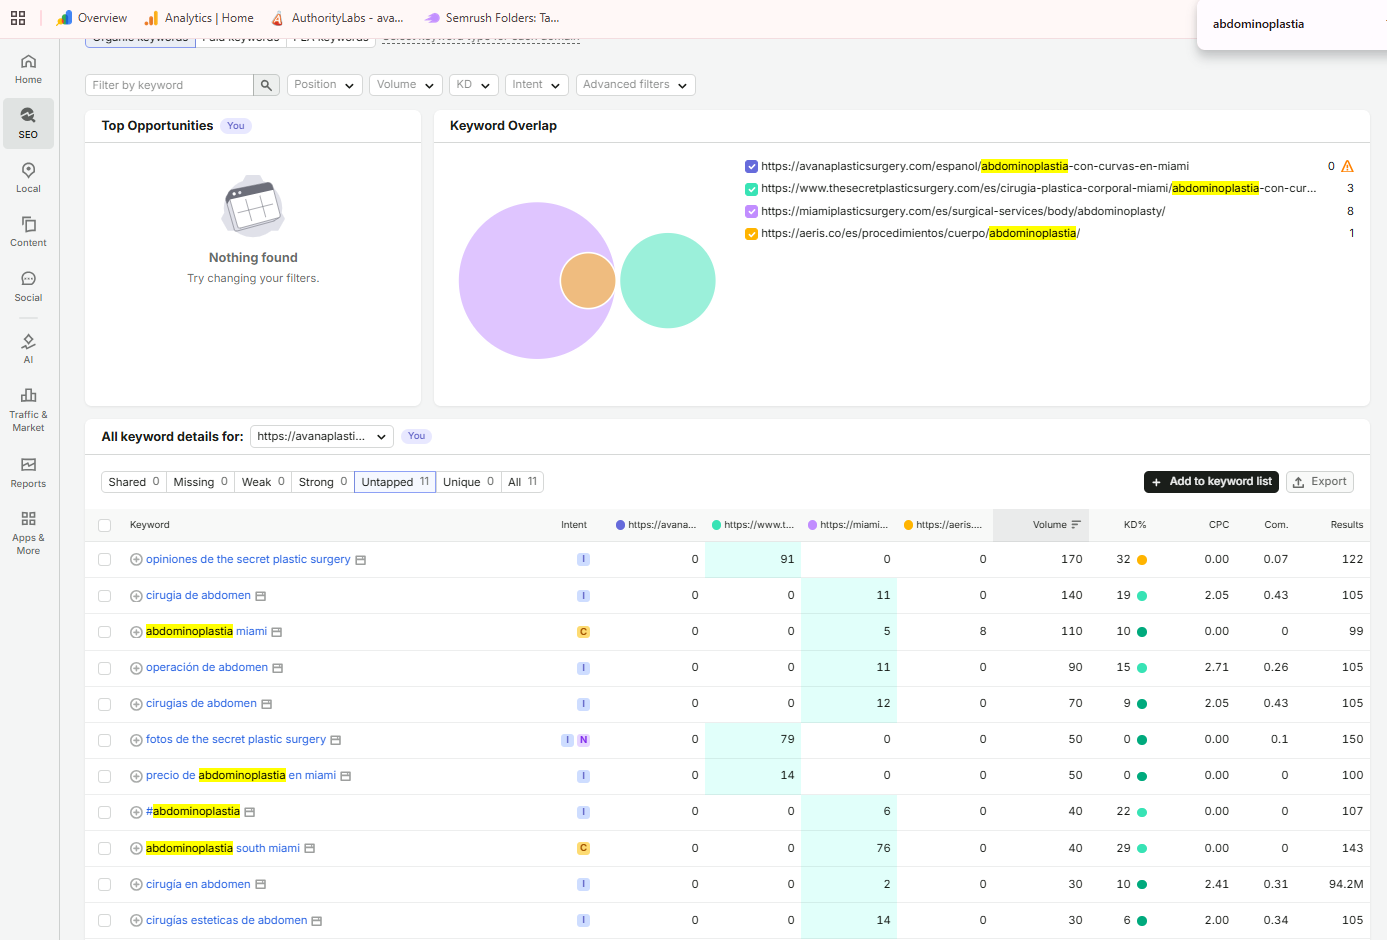The image size is (1387, 940).
Task: Click the green circle in overlap chart
Action: coord(668,281)
